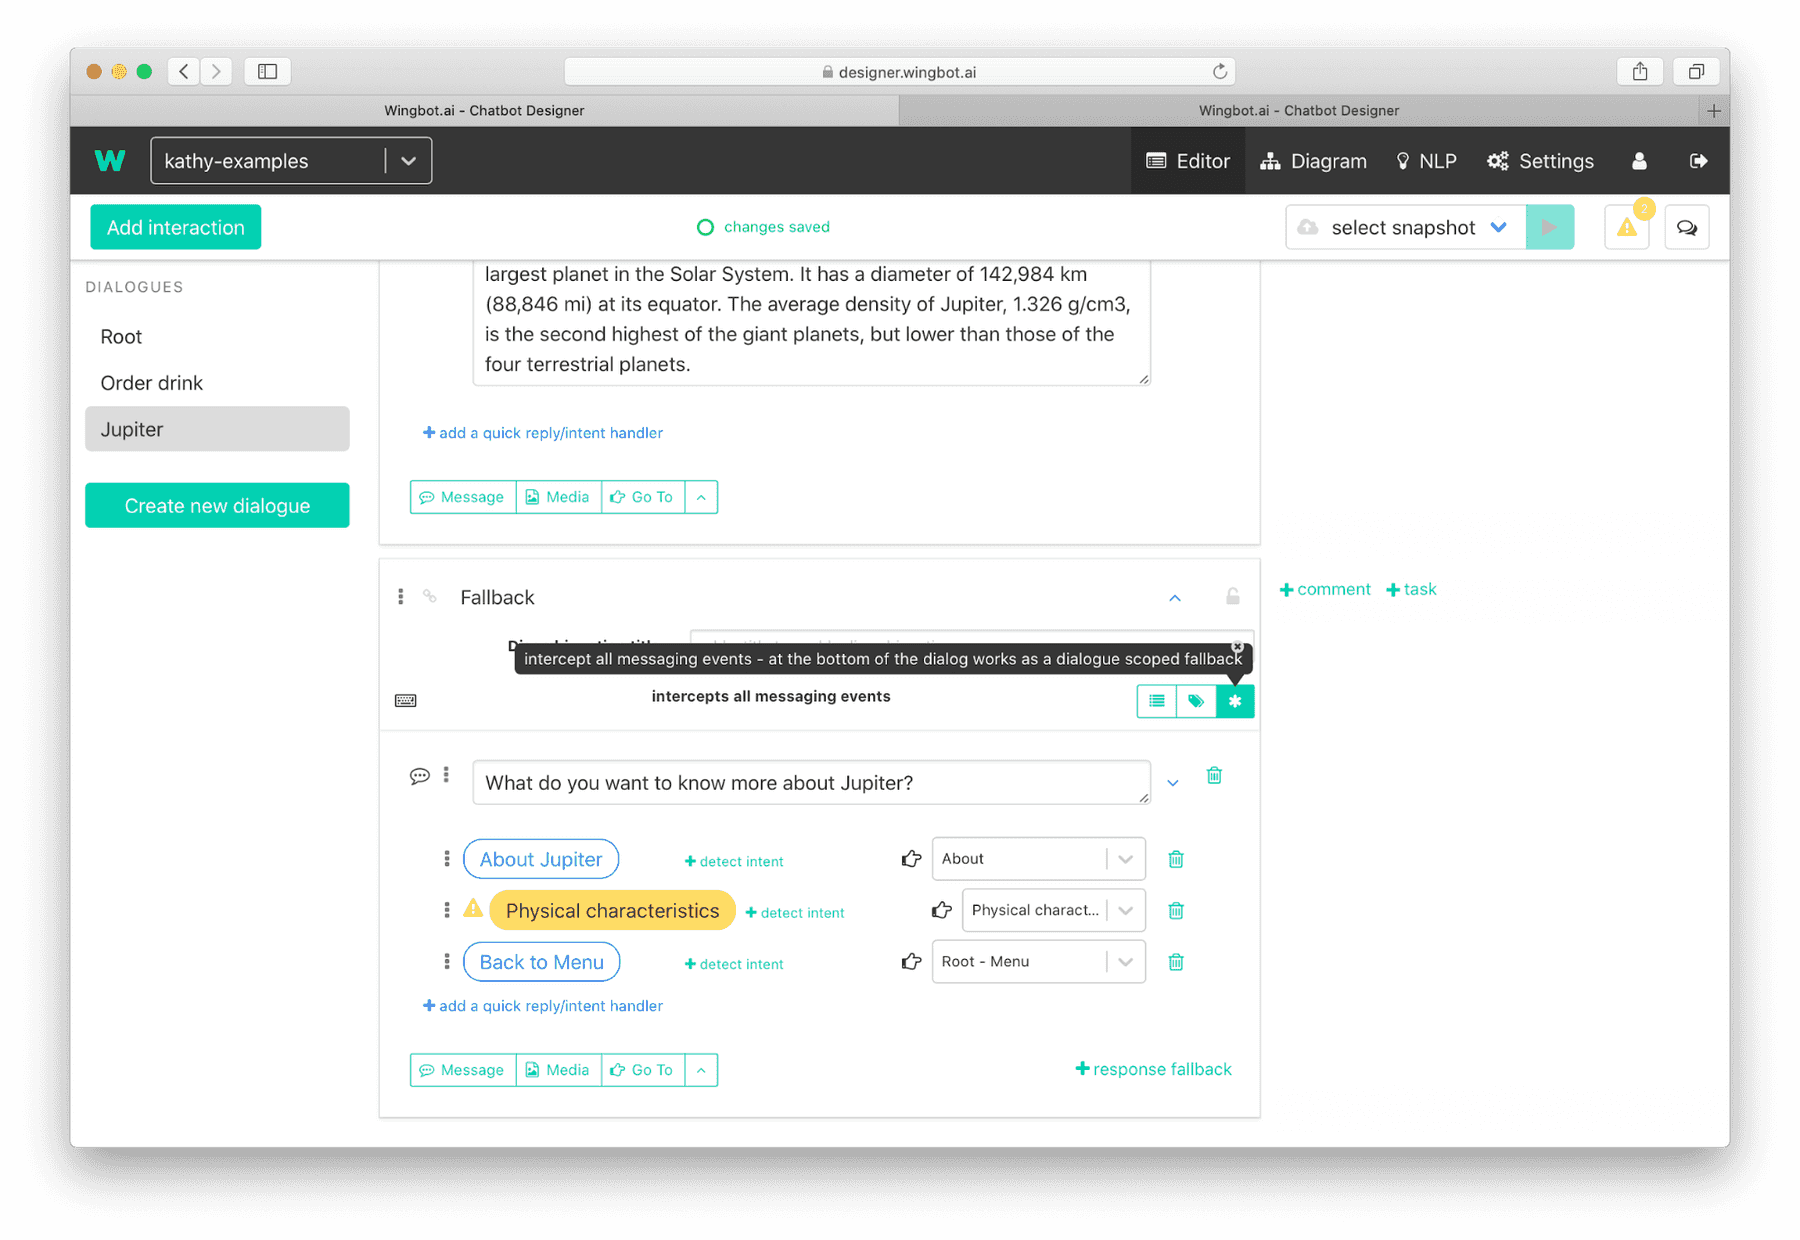
Task: Click the thumbs-up icon beside the About dropdown
Action: (x=910, y=858)
